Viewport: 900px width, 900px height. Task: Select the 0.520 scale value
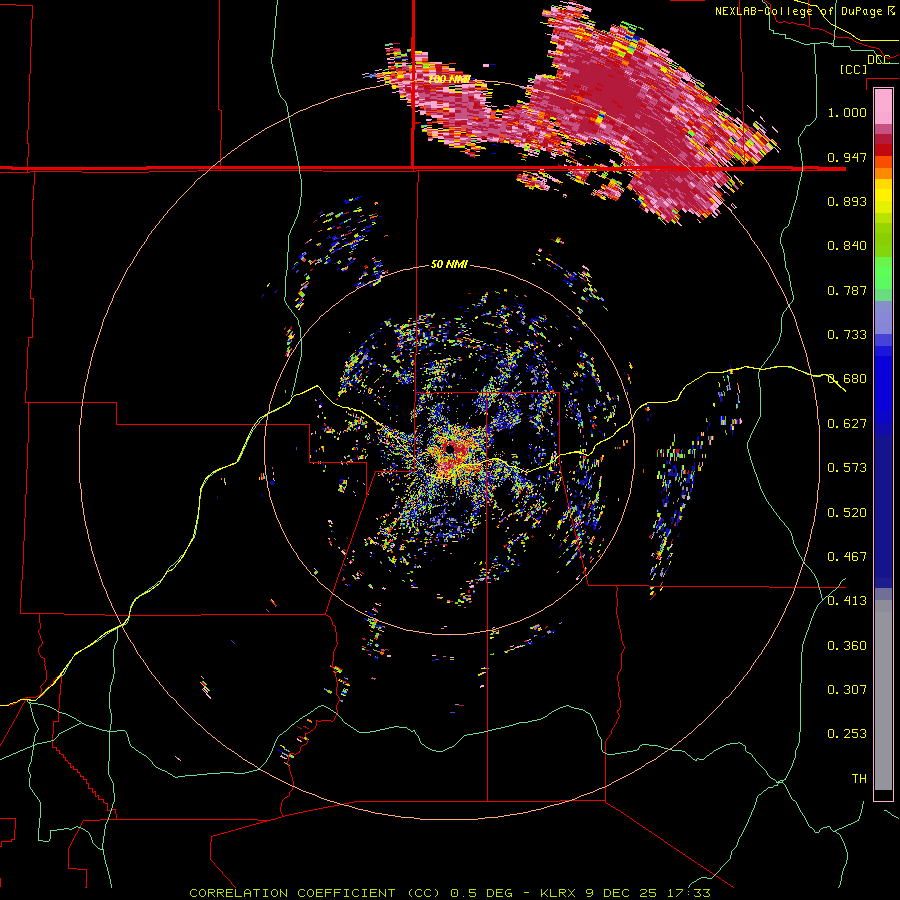[847, 513]
